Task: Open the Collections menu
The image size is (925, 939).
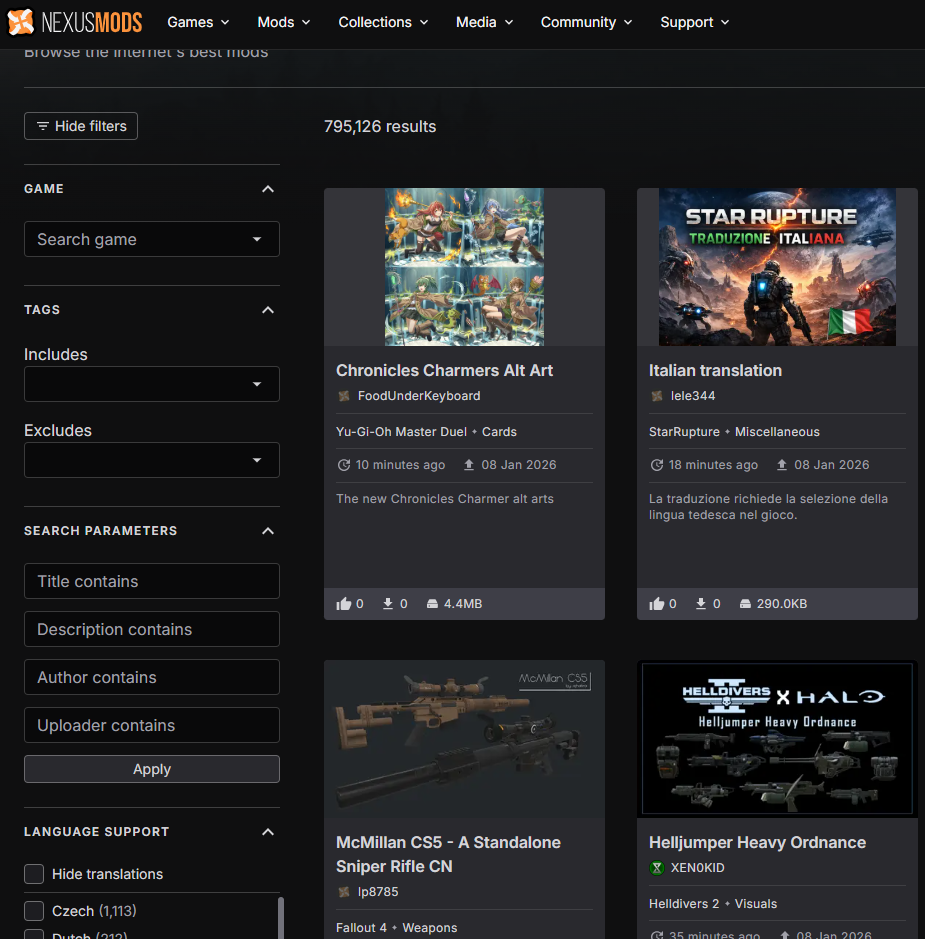Action: coord(383,22)
